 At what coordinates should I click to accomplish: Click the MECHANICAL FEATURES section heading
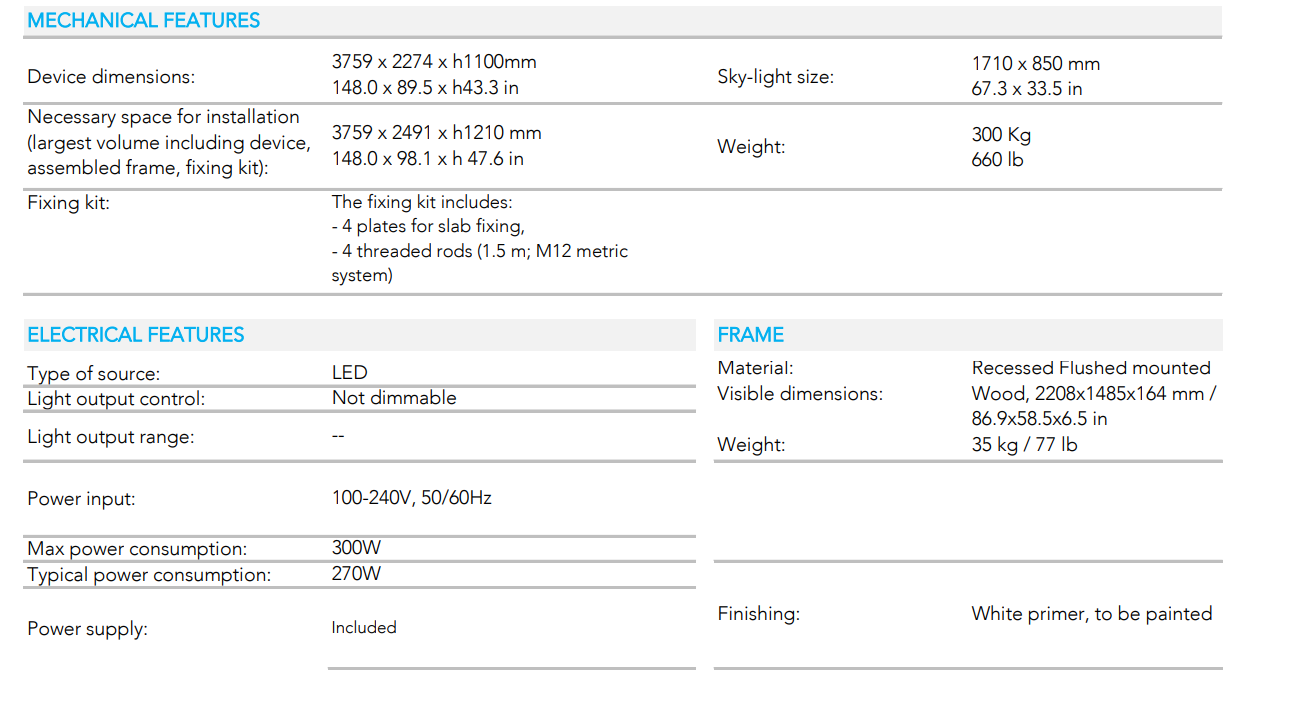tap(144, 20)
